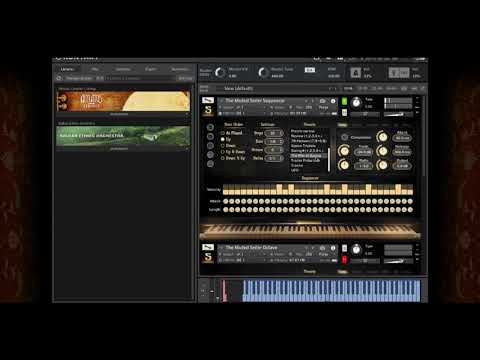480x360 pixels.
Task: Click the Tune knob of Setar Sequencer
Action: 356,102
